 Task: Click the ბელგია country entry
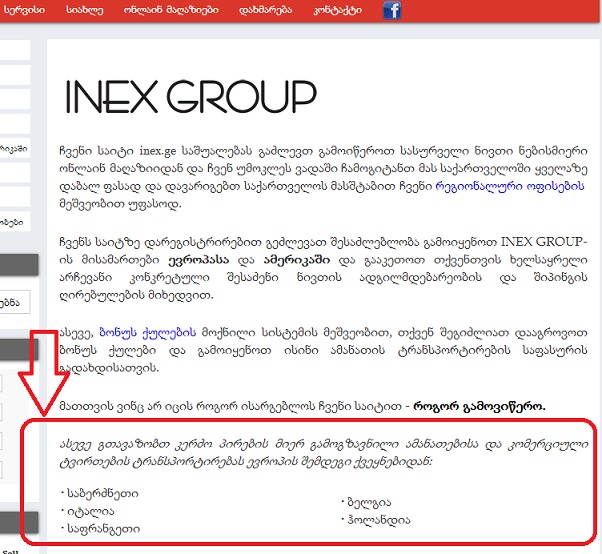[369, 502]
